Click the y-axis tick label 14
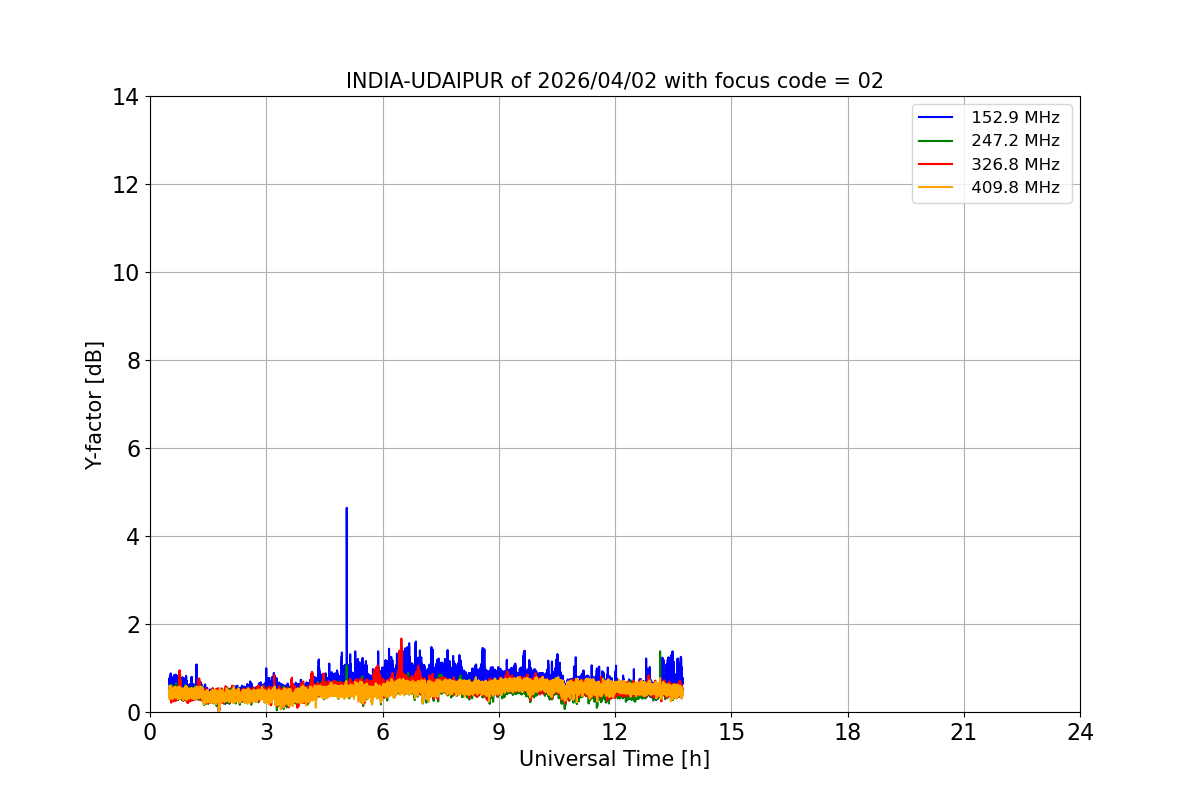 click(125, 97)
